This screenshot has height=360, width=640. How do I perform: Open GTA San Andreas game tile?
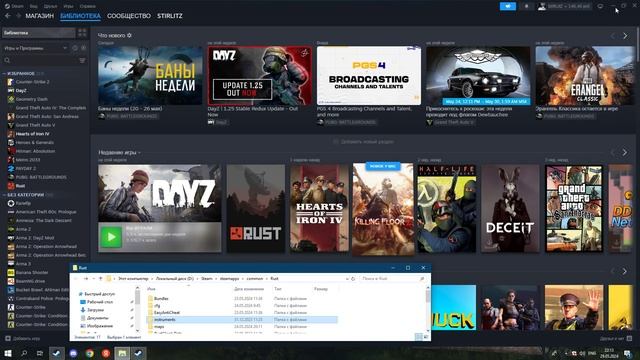click(574, 209)
